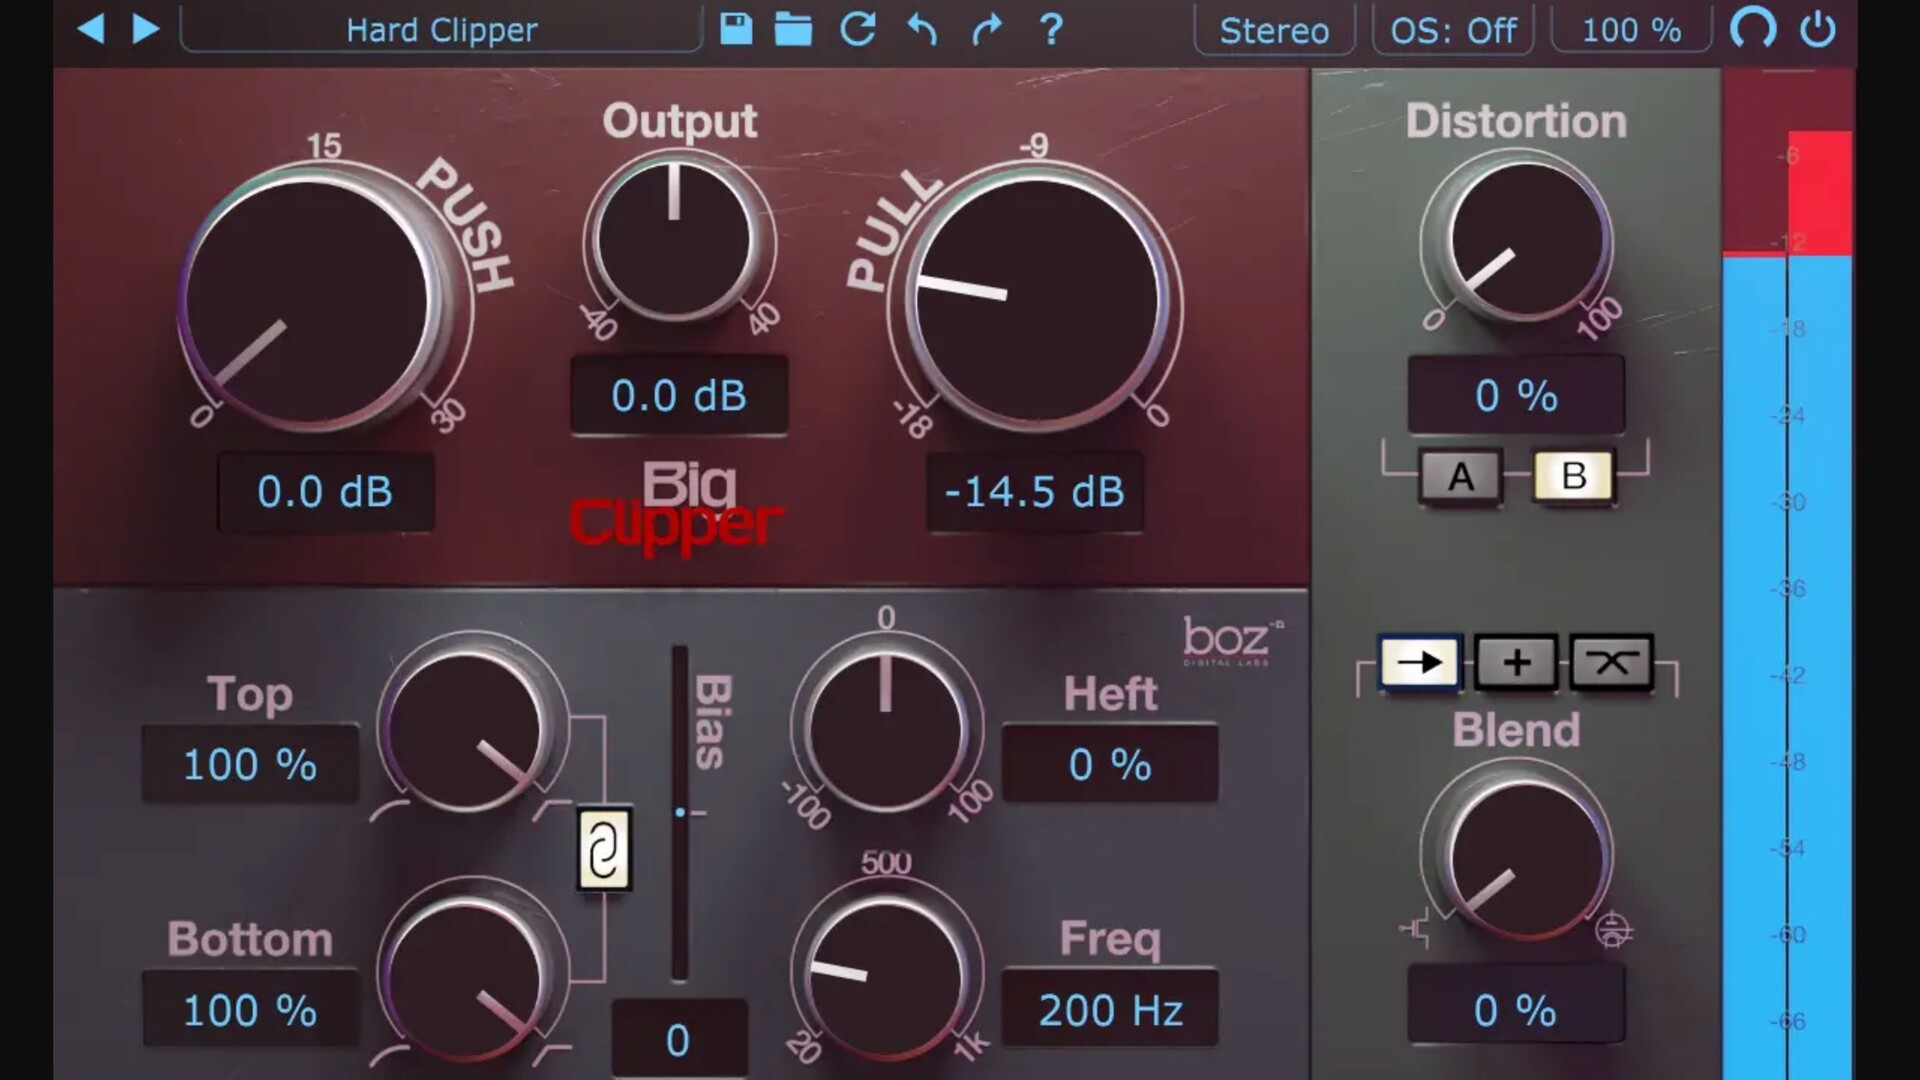
Task: Click the Pull -14.5 dB value field
Action: tap(1034, 492)
